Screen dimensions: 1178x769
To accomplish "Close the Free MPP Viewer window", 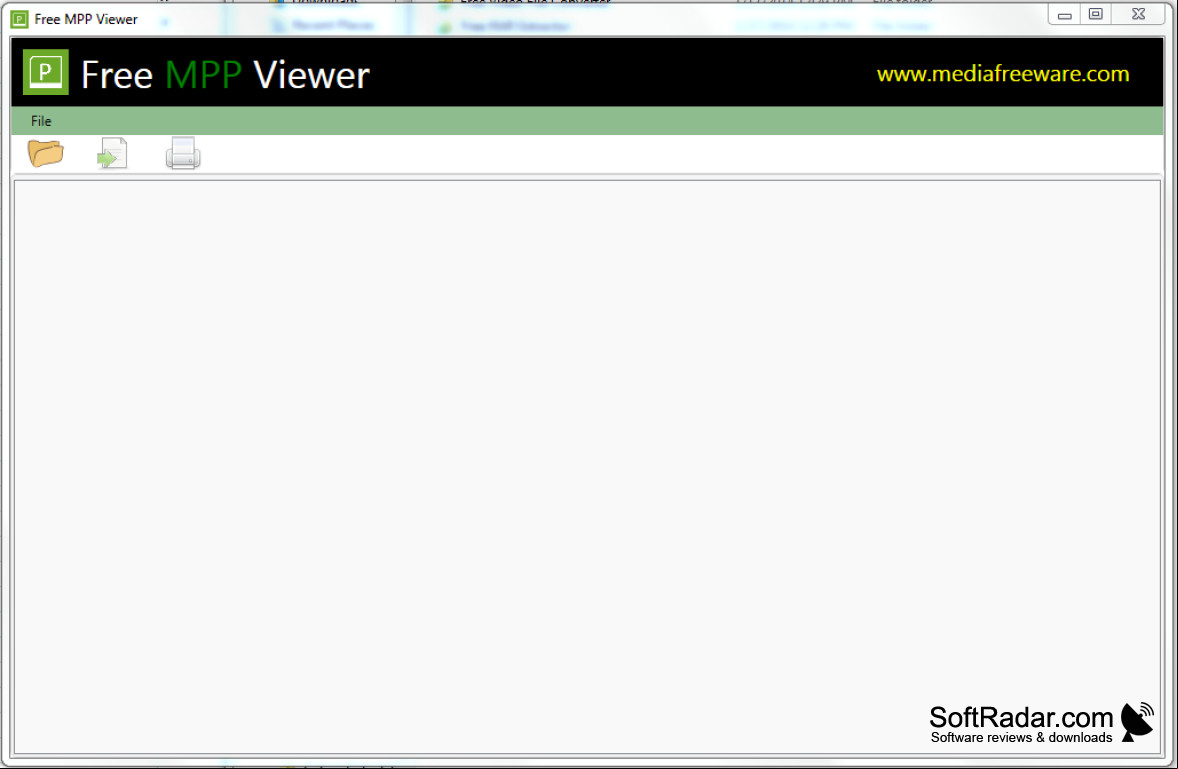I will click(x=1138, y=14).
